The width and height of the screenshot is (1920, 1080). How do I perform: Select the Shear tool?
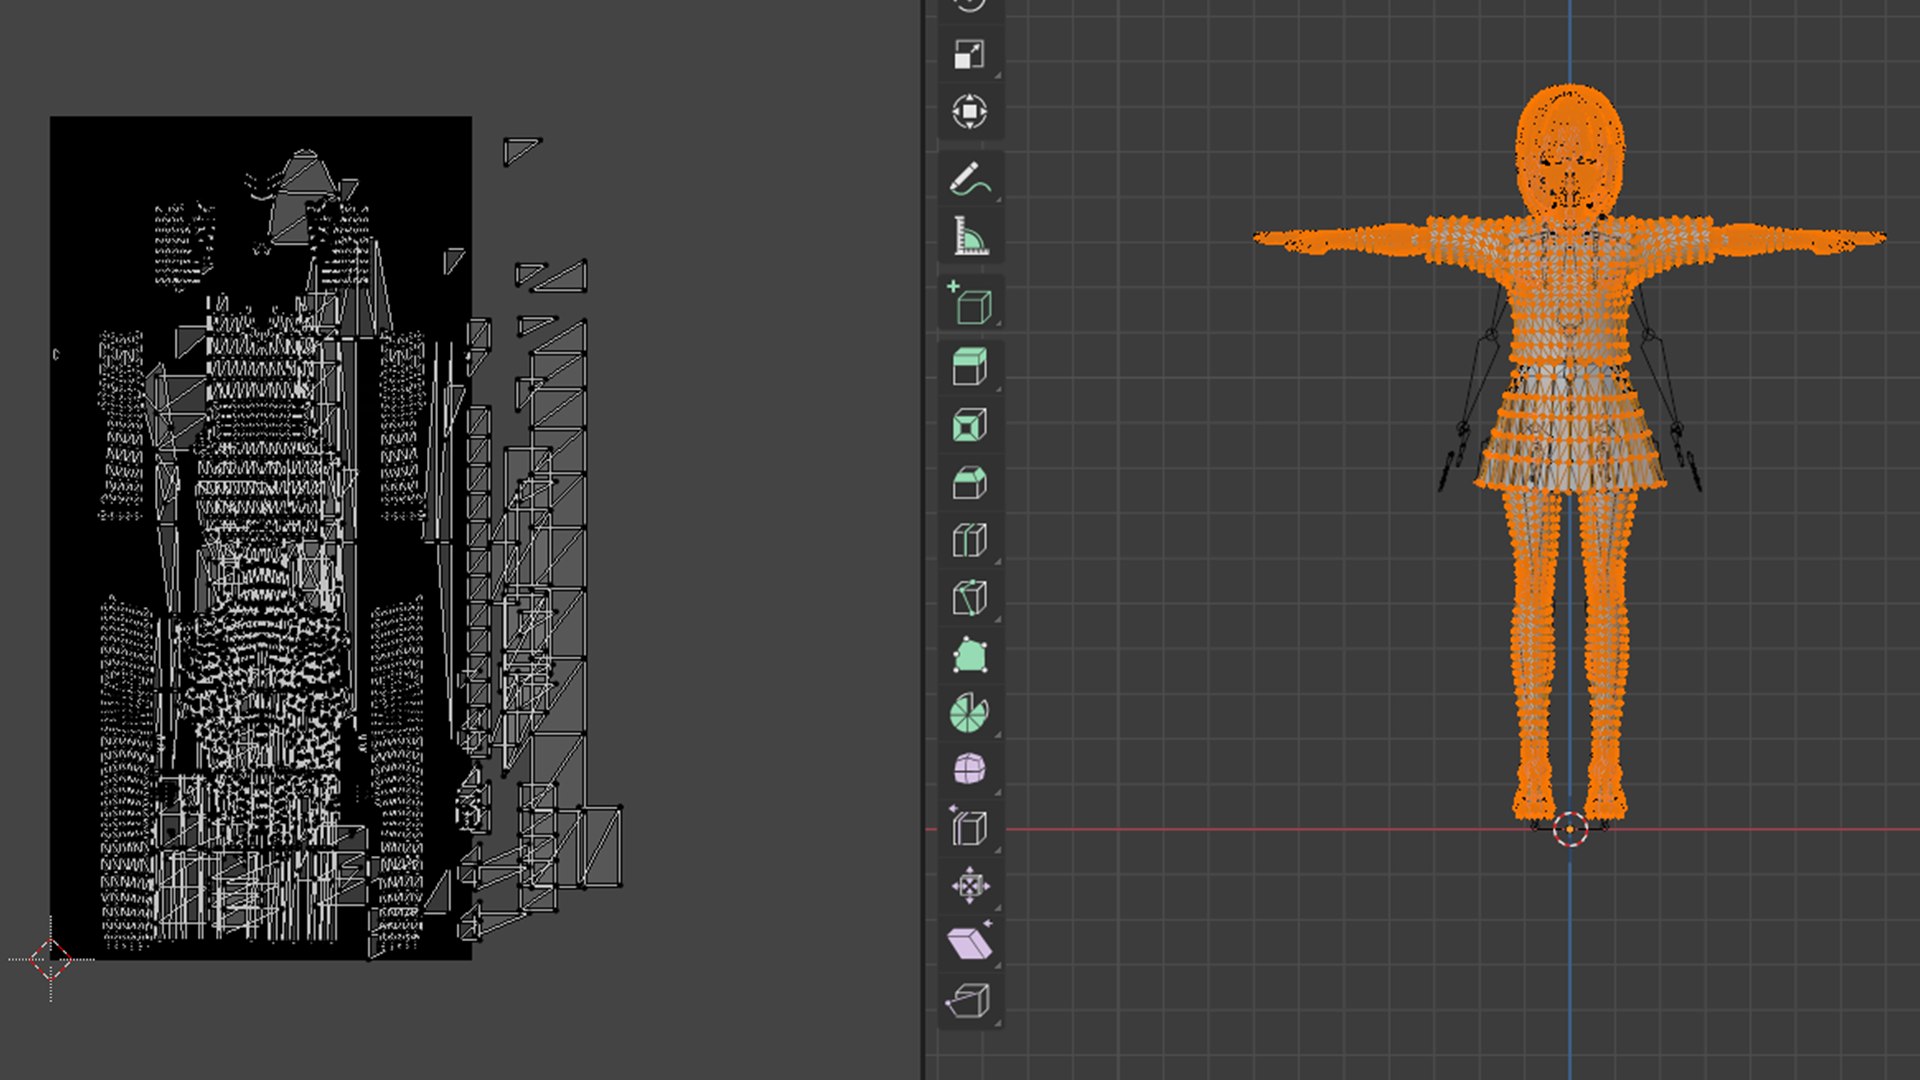969,943
